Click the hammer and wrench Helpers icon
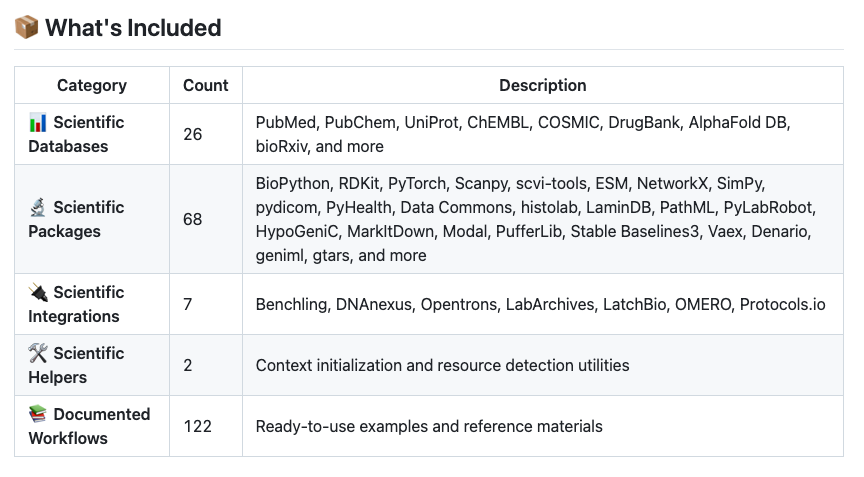Viewport: 864px width, 477px height. coord(38,354)
